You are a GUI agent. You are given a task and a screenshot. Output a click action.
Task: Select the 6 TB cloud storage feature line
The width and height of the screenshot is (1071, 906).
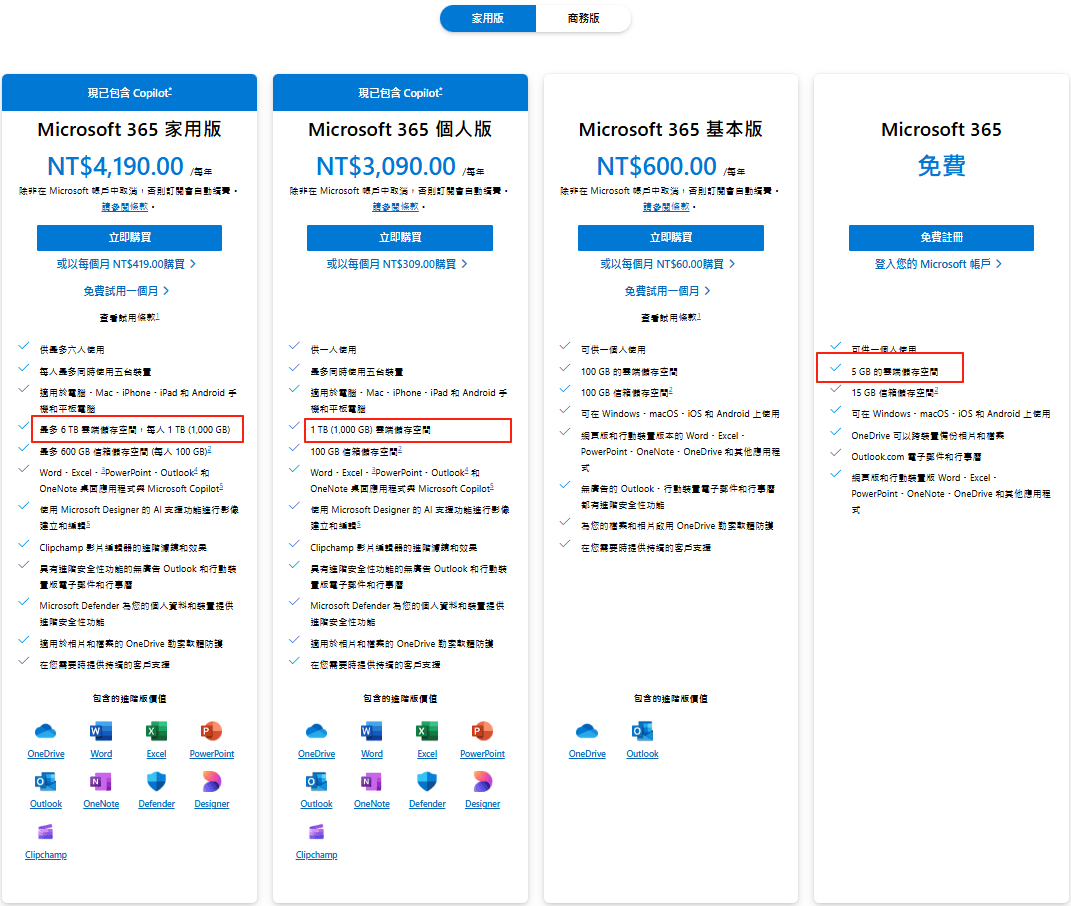coord(135,430)
